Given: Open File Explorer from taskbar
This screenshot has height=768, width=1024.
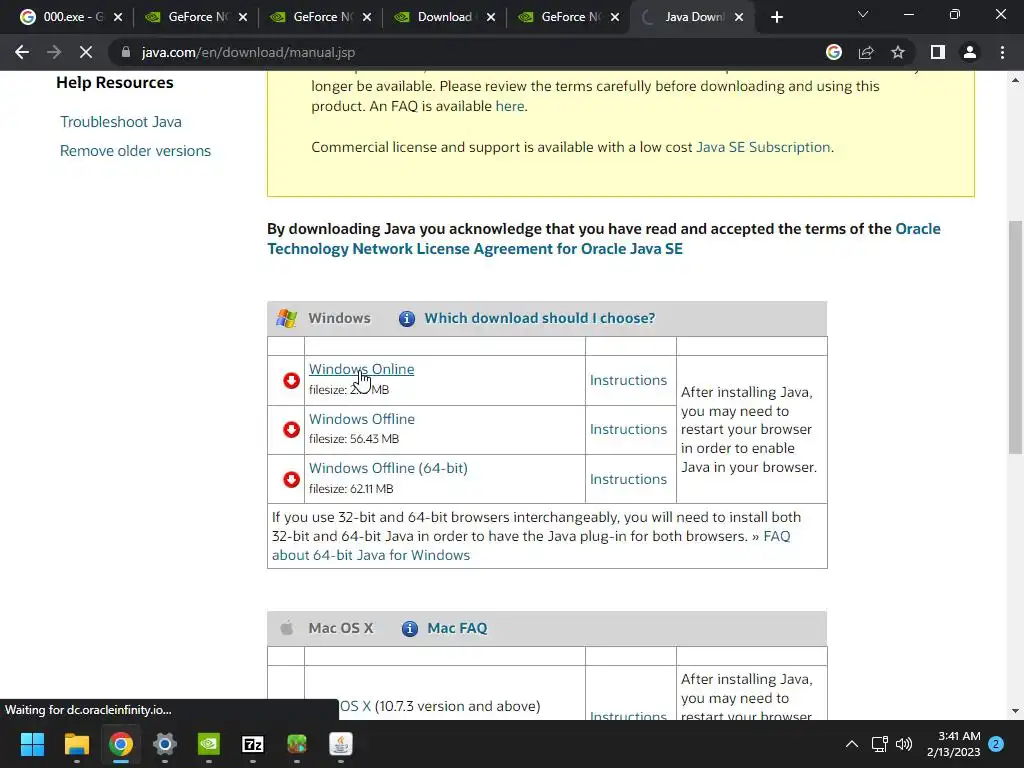Looking at the screenshot, I should coord(76,744).
